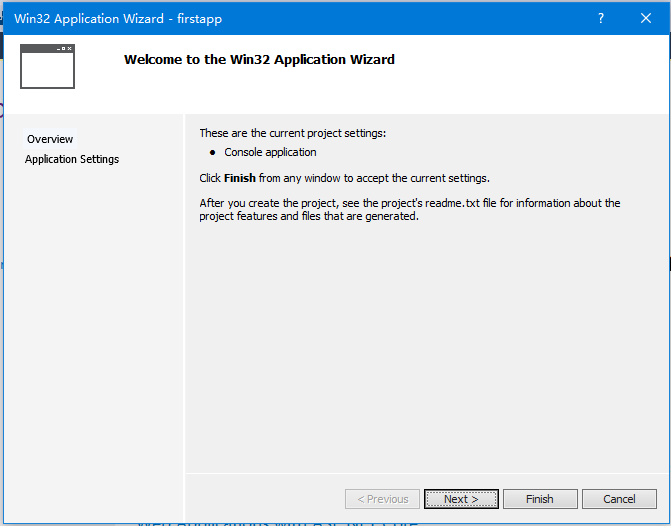This screenshot has width=671, height=526.
Task: Click the 'from any window to accept' sentence
Action: coord(374,178)
